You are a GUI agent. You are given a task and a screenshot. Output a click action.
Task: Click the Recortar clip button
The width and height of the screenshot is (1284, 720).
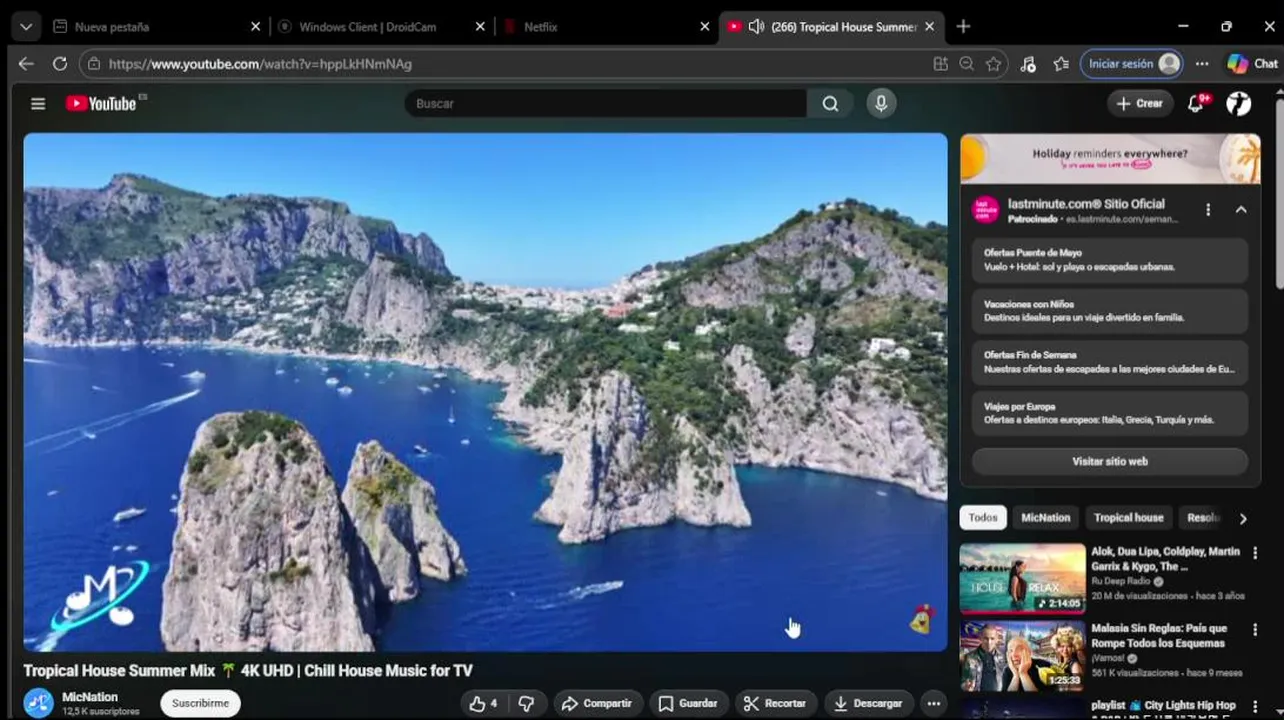[775, 703]
